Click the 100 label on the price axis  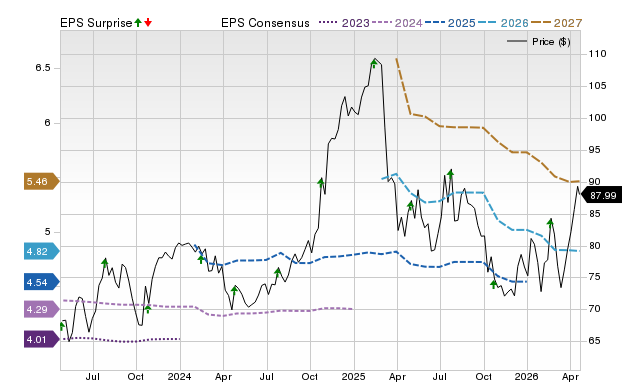(598, 118)
